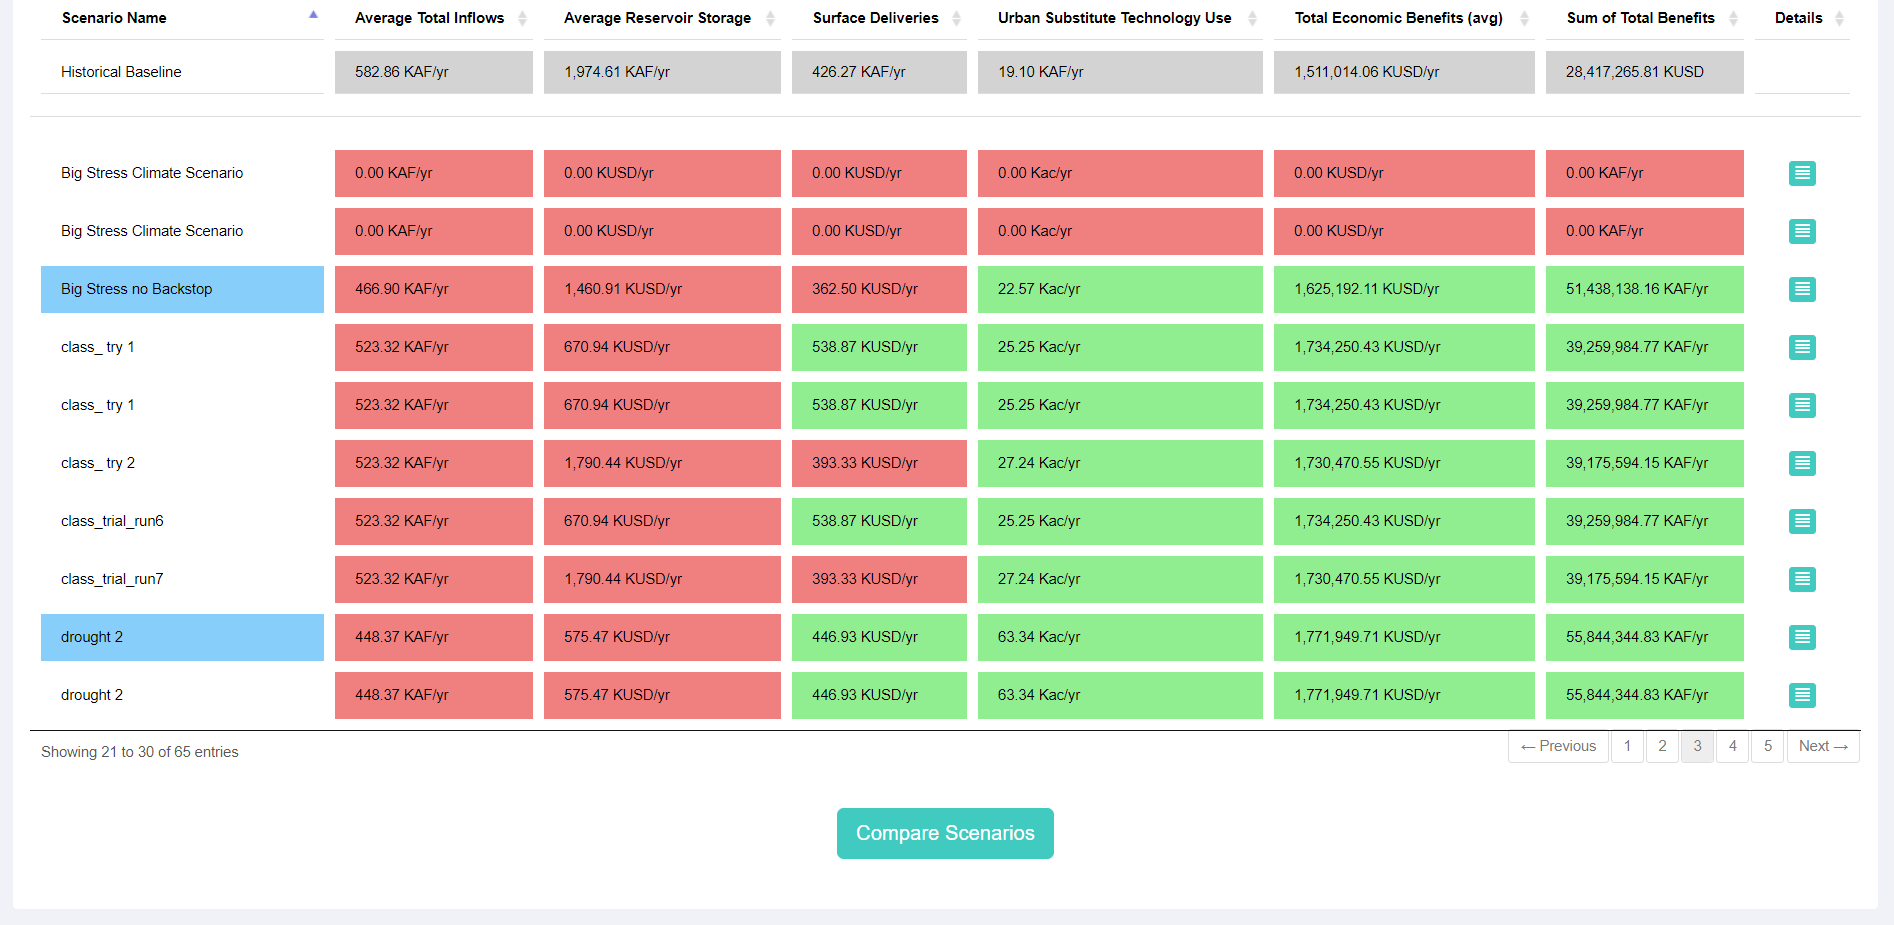Click baseline 19.10 KAF/yr technology cell
Screen dimensions: 1894x925
[x=1120, y=72]
